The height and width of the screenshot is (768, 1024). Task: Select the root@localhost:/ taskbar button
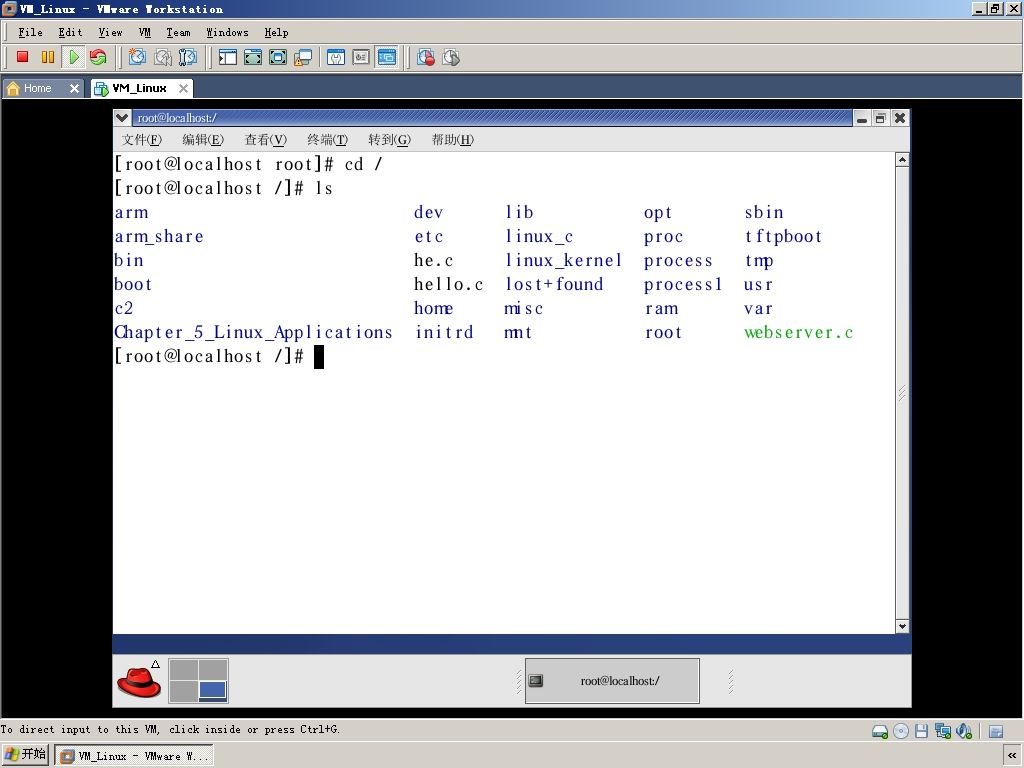click(612, 681)
